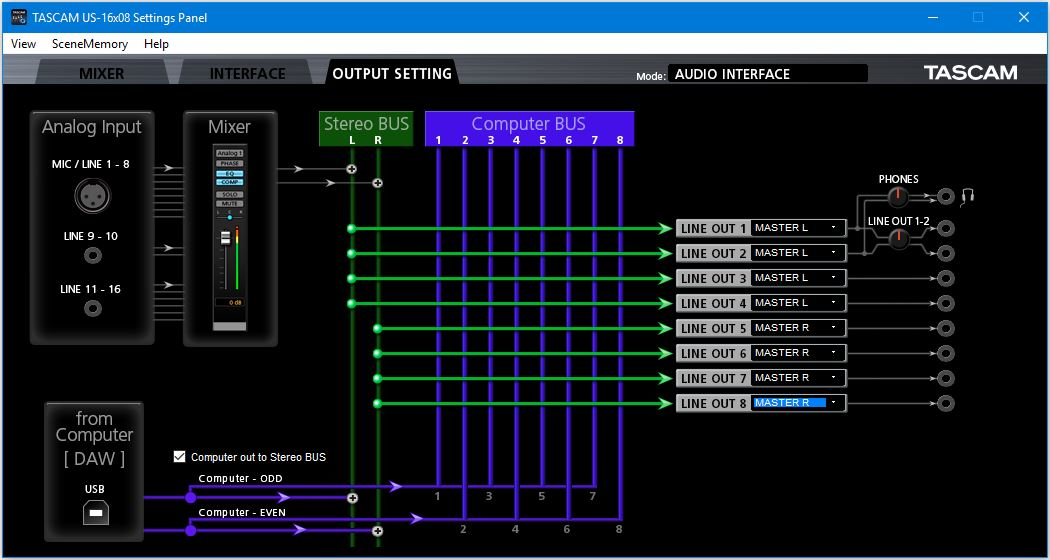
Task: Click the Stereo BUS header
Action: coord(366,128)
